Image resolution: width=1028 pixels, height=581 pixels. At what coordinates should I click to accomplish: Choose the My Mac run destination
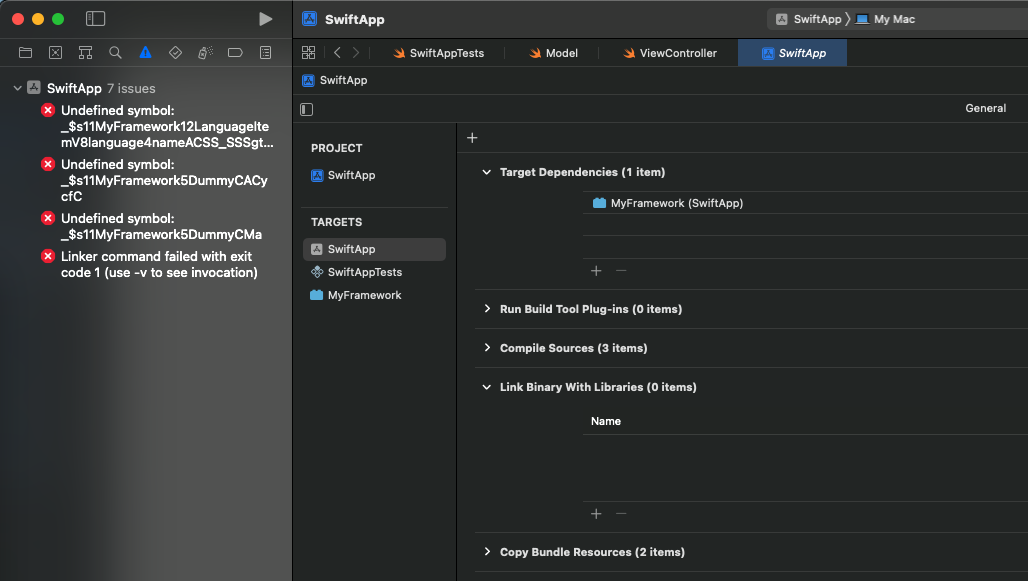point(893,19)
